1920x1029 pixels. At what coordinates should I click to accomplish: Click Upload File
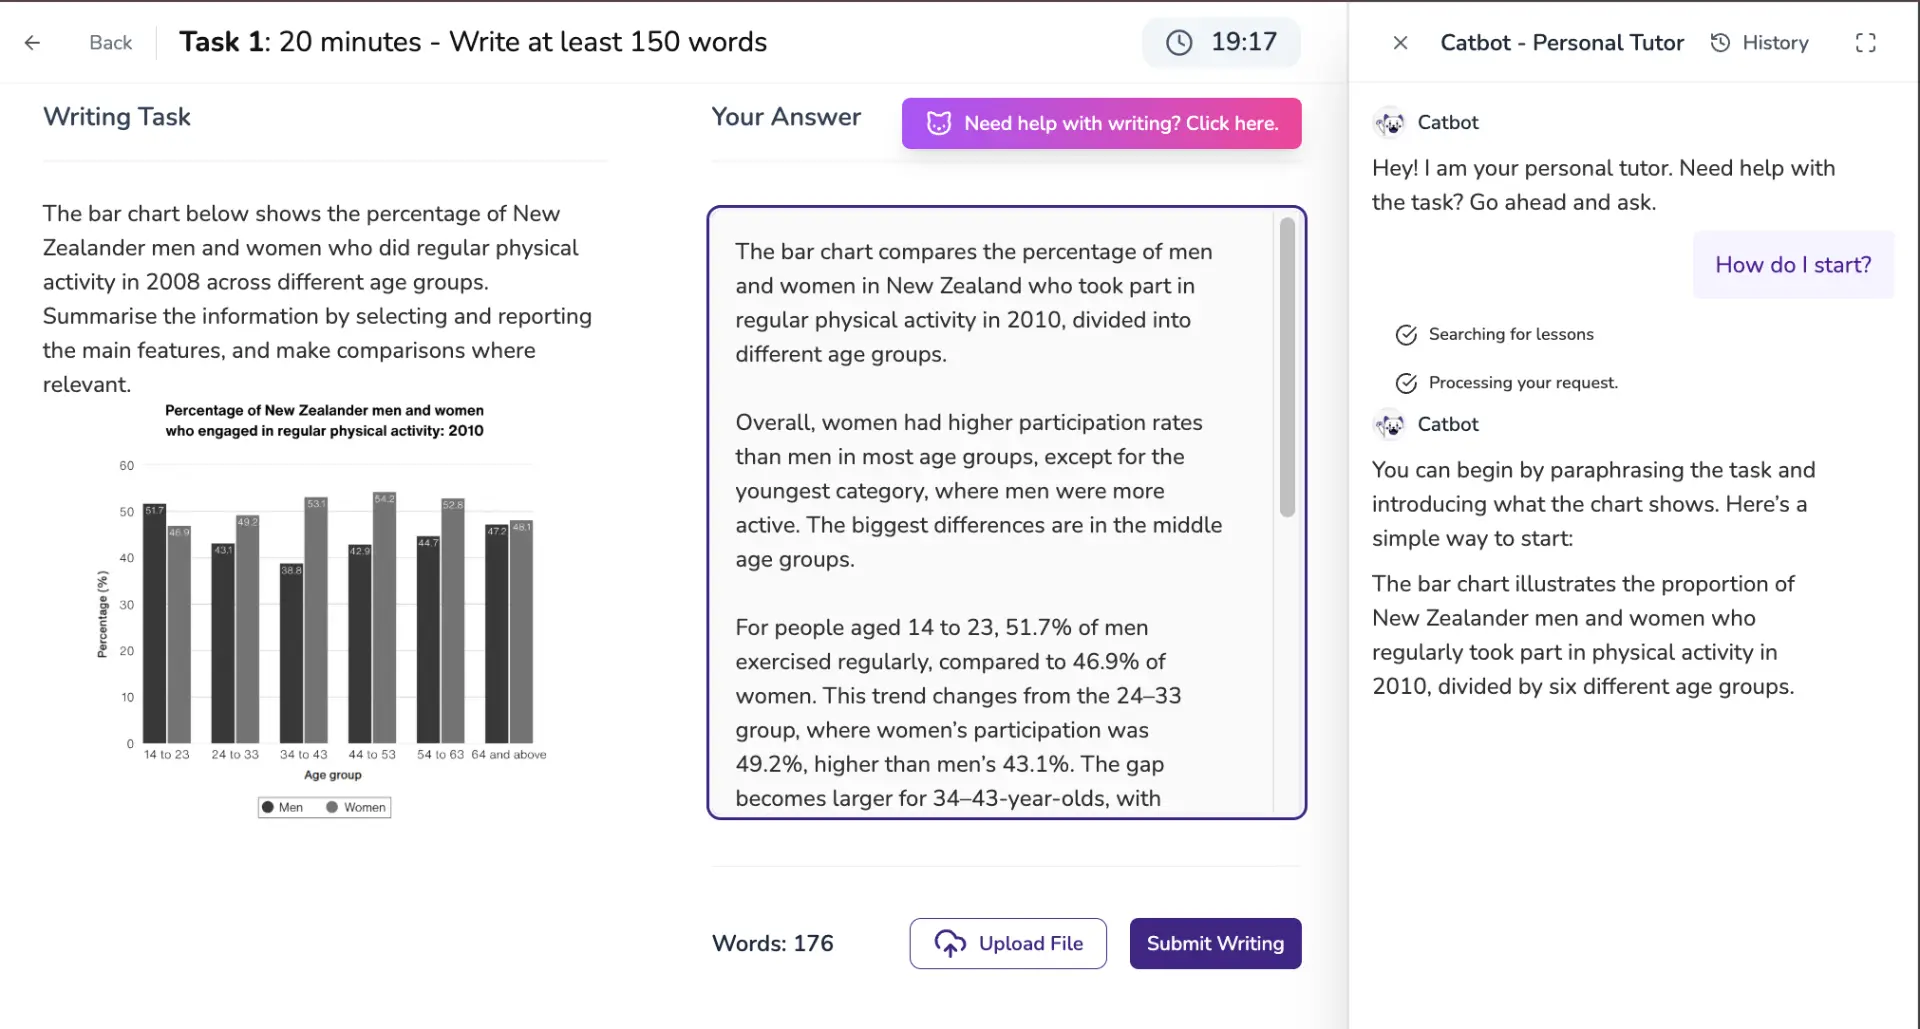click(1008, 943)
